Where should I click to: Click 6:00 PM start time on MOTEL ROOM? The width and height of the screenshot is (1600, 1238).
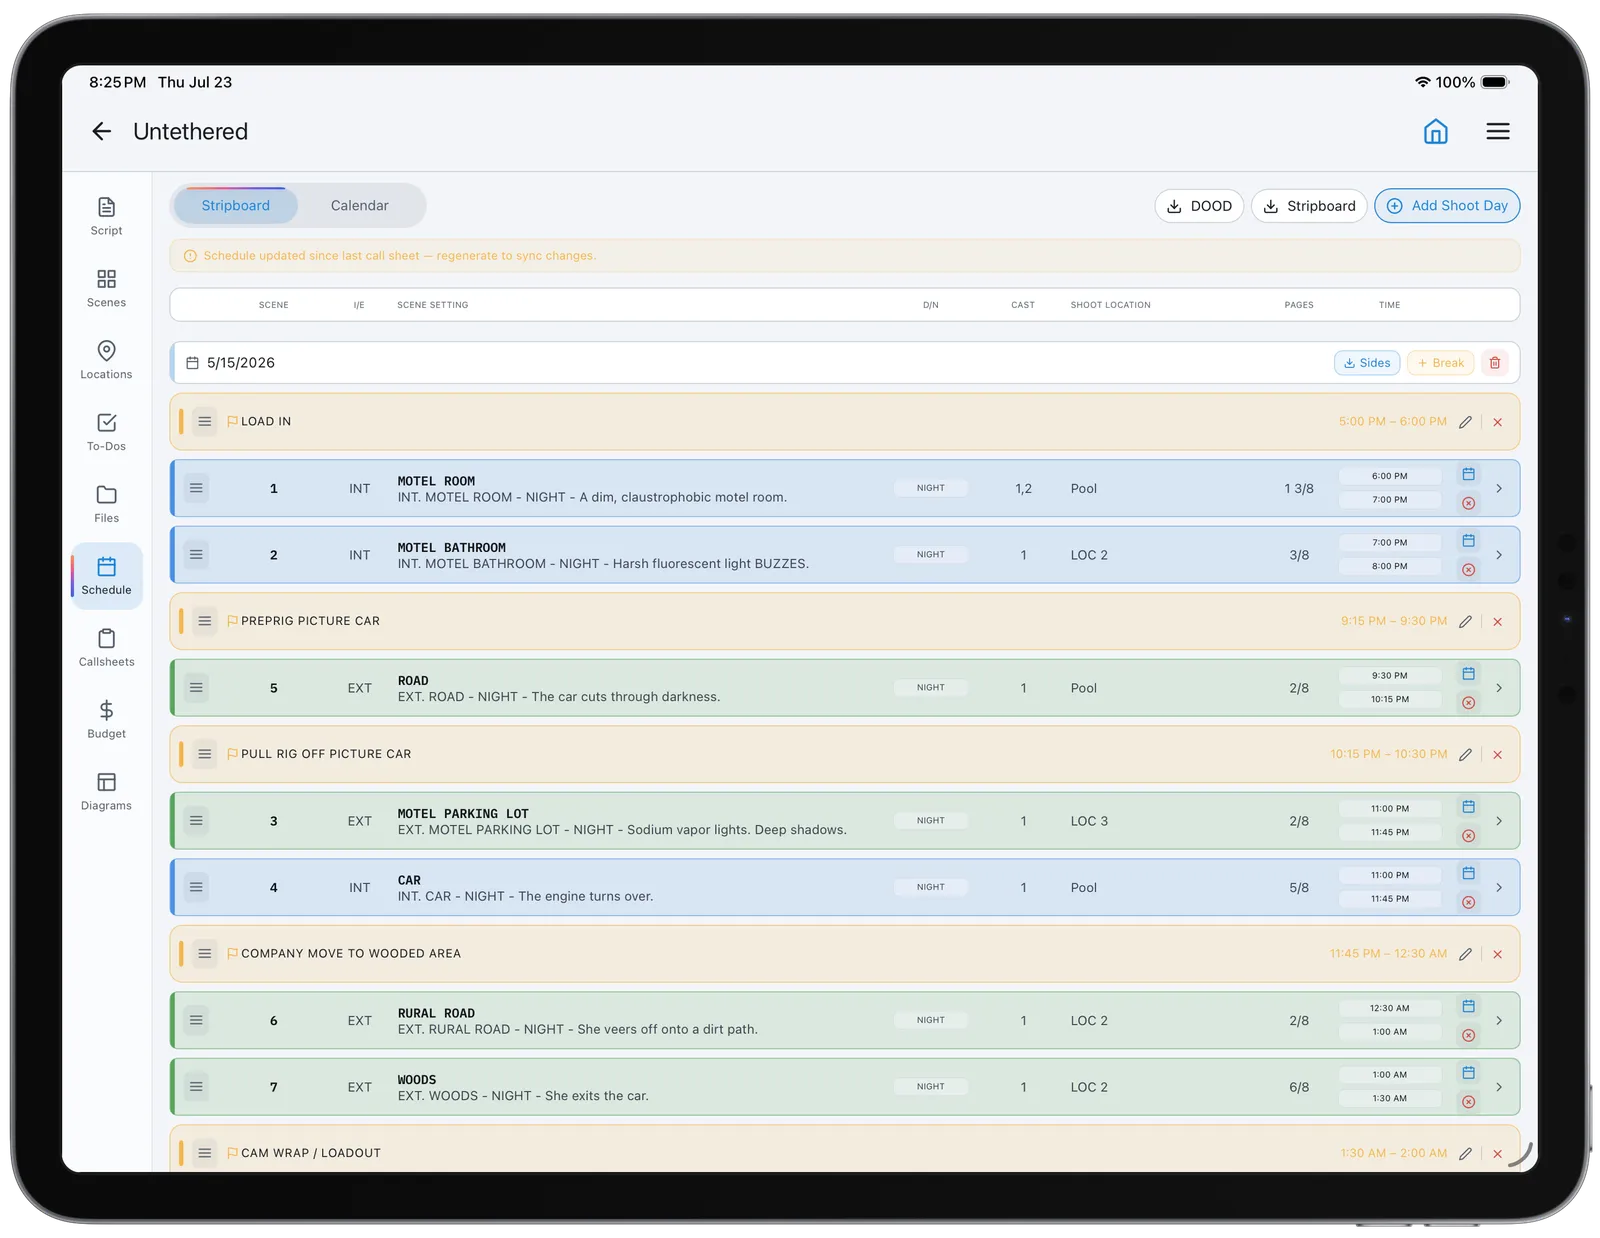1389,476
